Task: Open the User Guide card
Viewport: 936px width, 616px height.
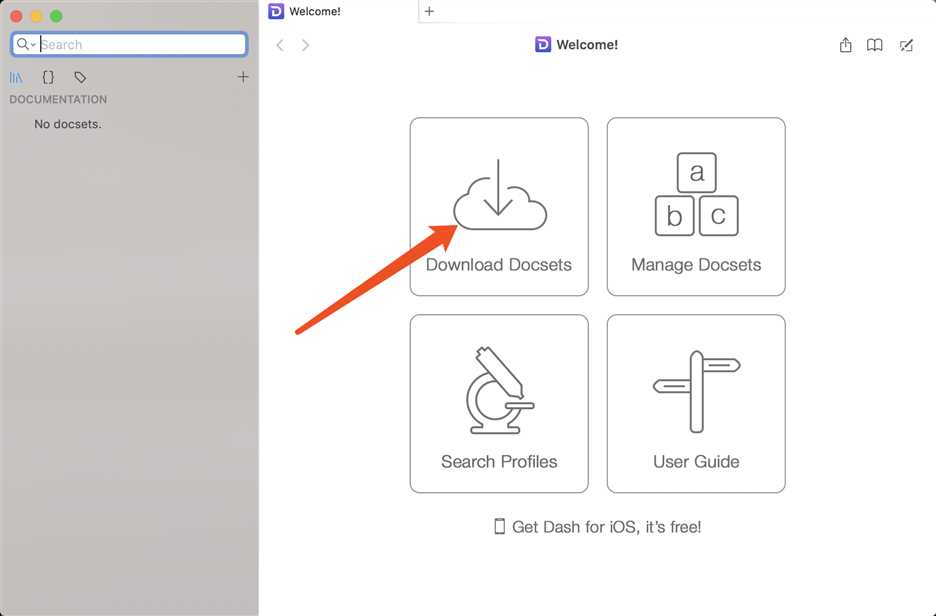Action: (696, 404)
